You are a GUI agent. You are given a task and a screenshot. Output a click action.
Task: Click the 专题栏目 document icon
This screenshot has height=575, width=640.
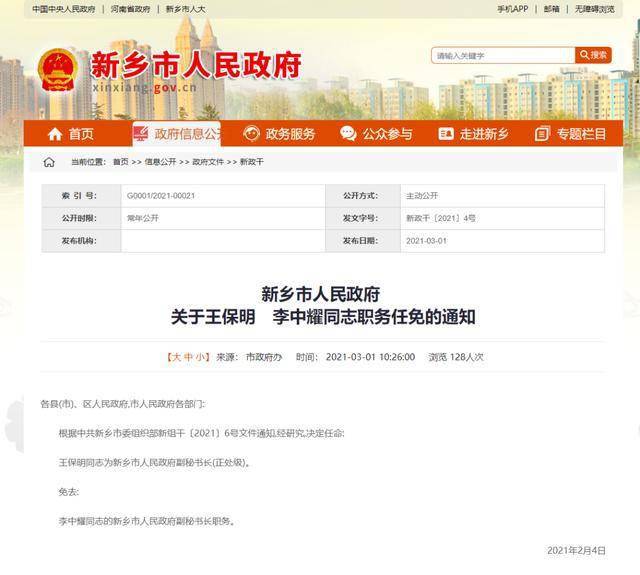click(543, 134)
